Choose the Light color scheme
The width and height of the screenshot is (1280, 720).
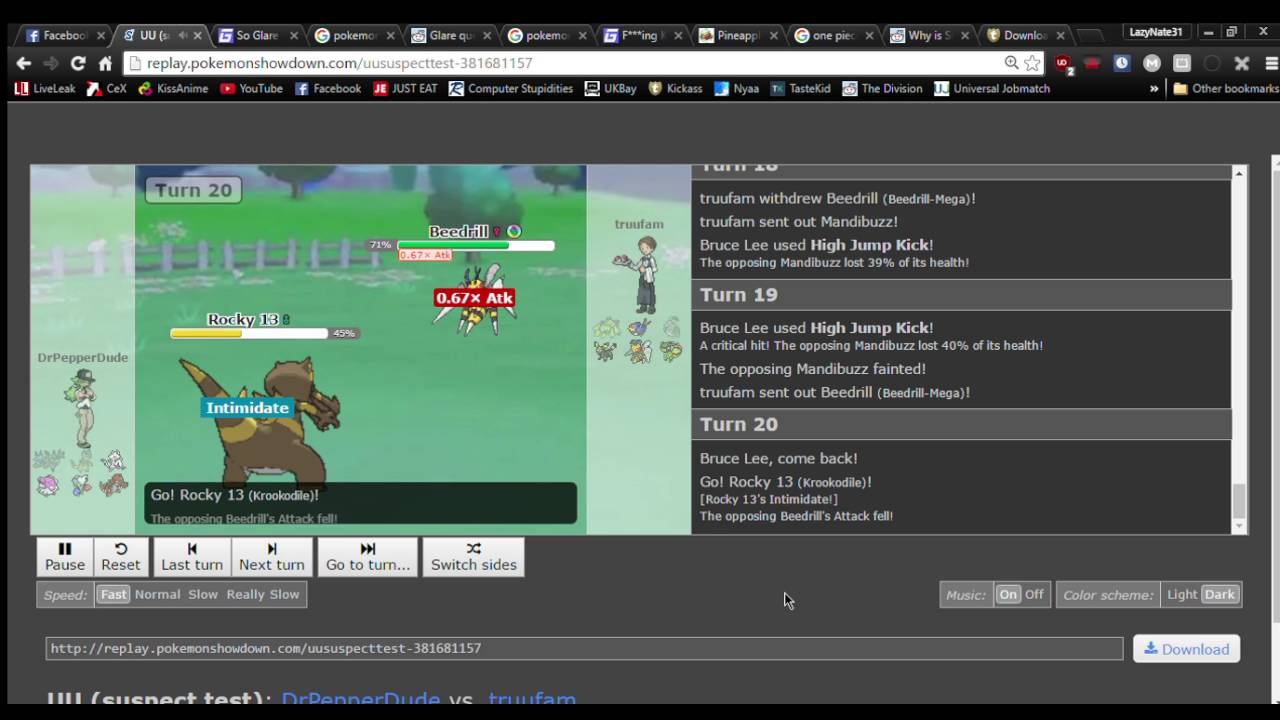tap(1182, 594)
